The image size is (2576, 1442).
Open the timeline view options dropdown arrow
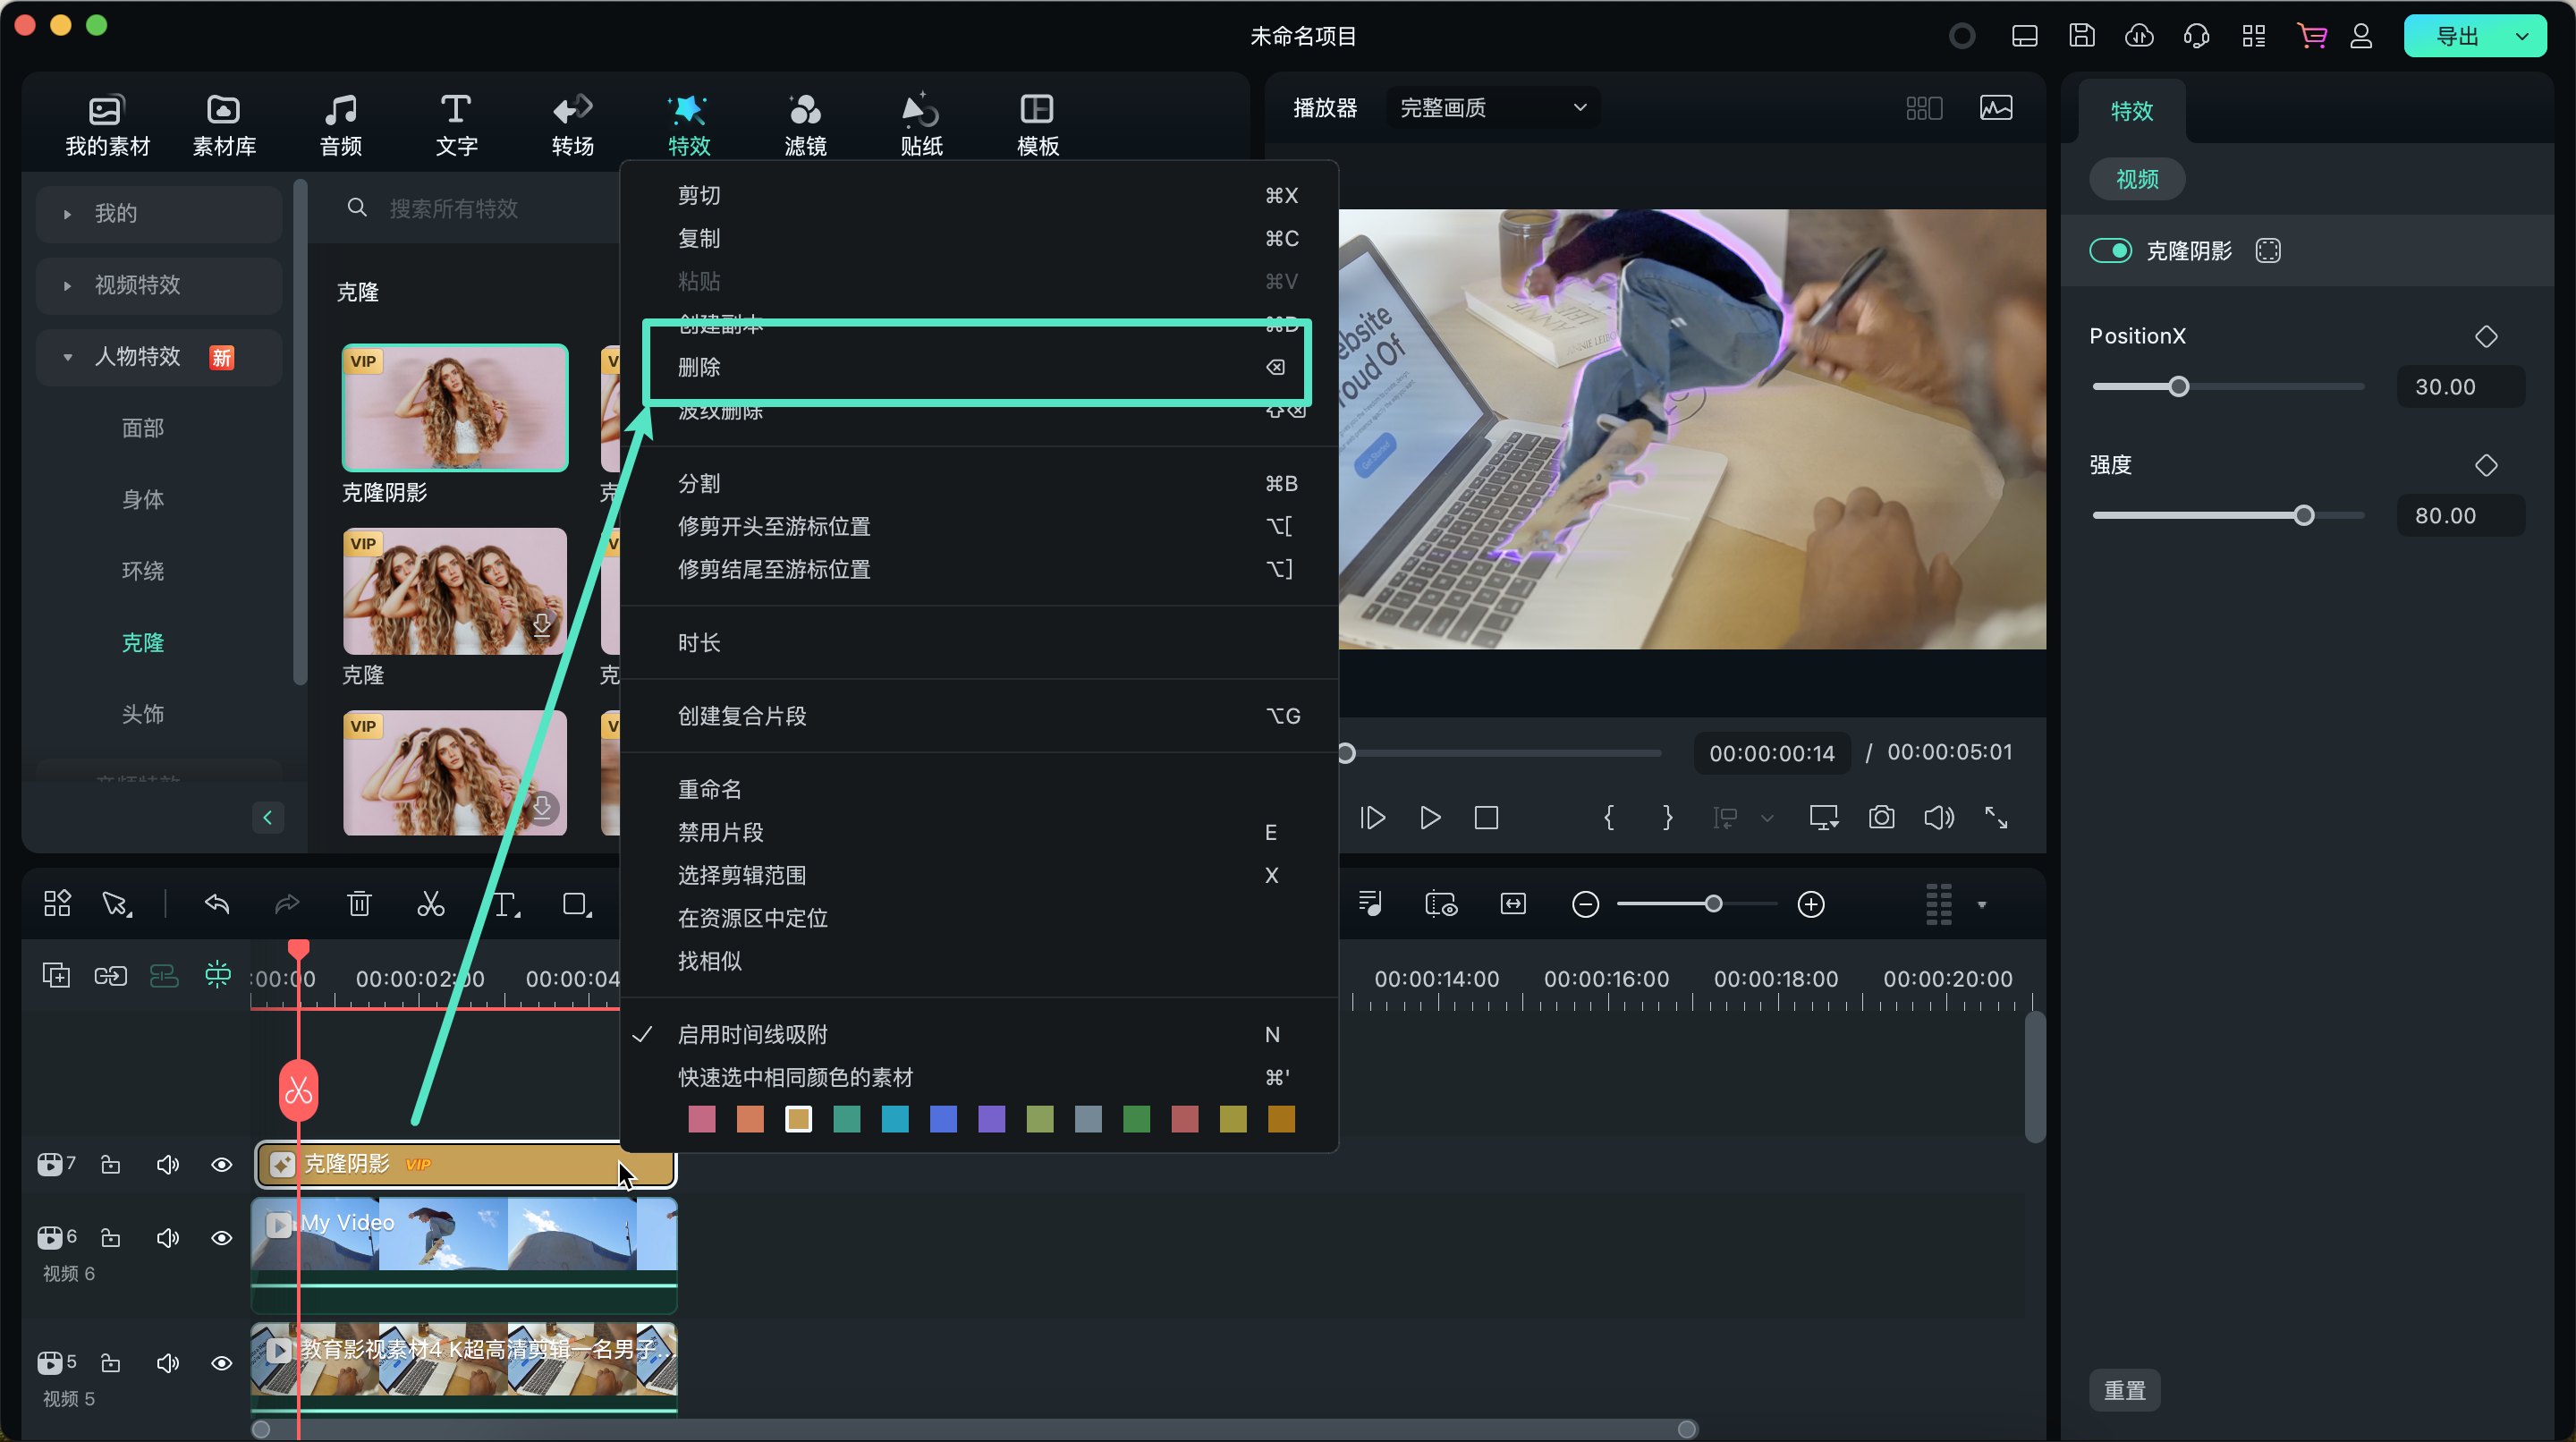coord(1981,905)
